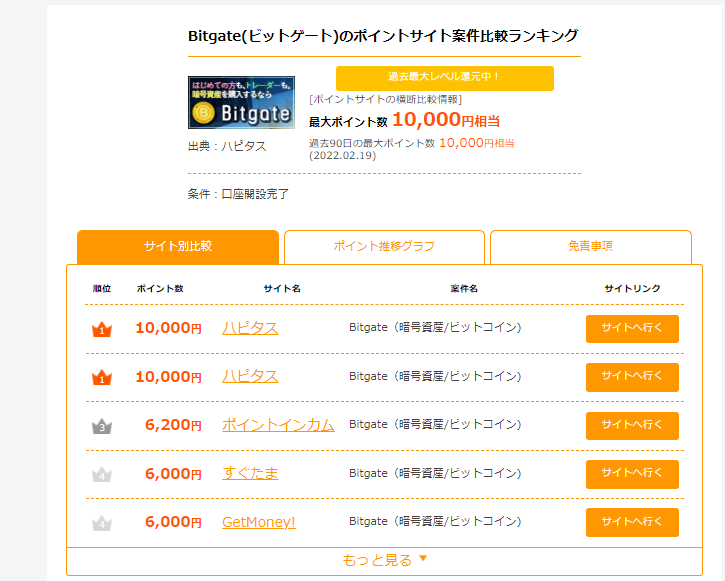Click サイトへ行く in the second ハピタス row
This screenshot has width=725, height=581.
[x=632, y=377]
